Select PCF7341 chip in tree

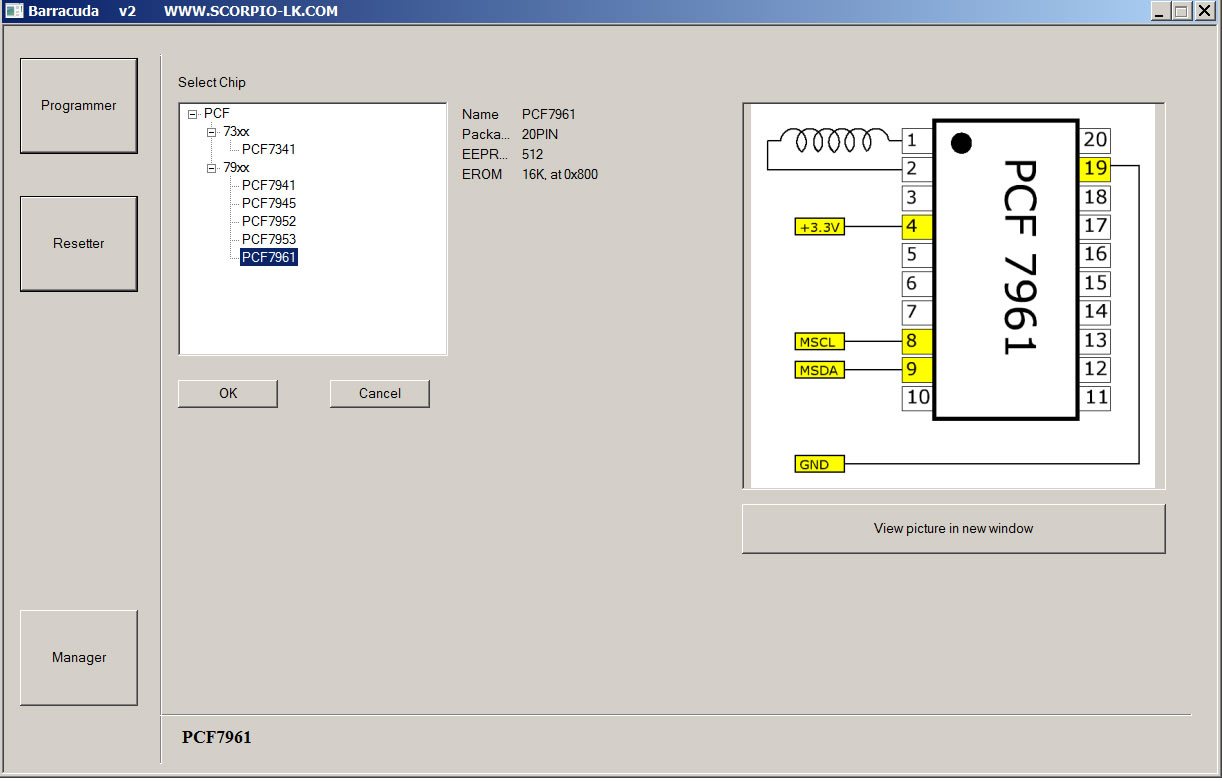268,150
